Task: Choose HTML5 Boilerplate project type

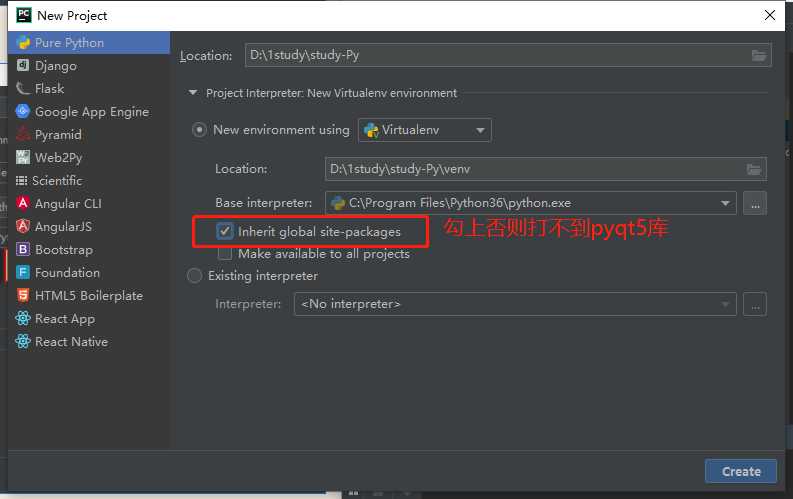Action: [89, 296]
